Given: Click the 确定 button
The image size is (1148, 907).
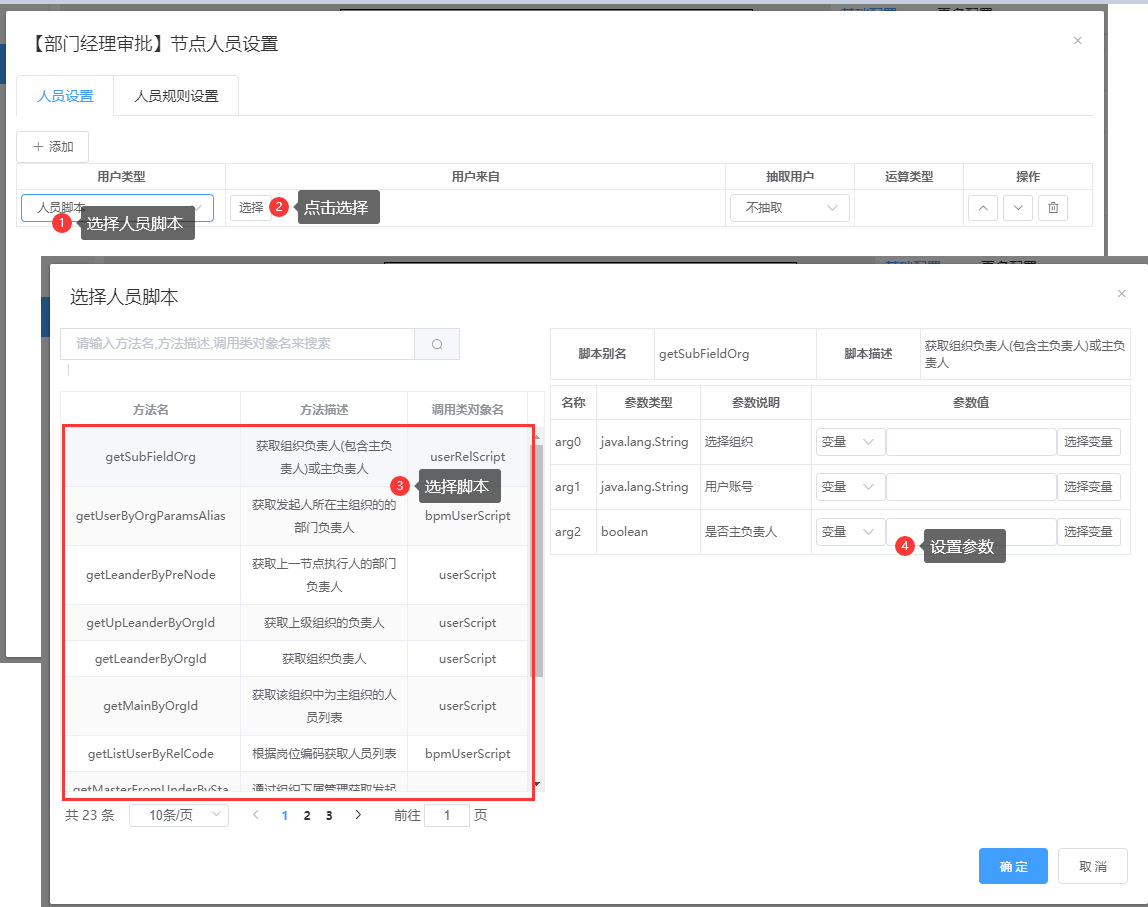Looking at the screenshot, I should tap(1012, 866).
